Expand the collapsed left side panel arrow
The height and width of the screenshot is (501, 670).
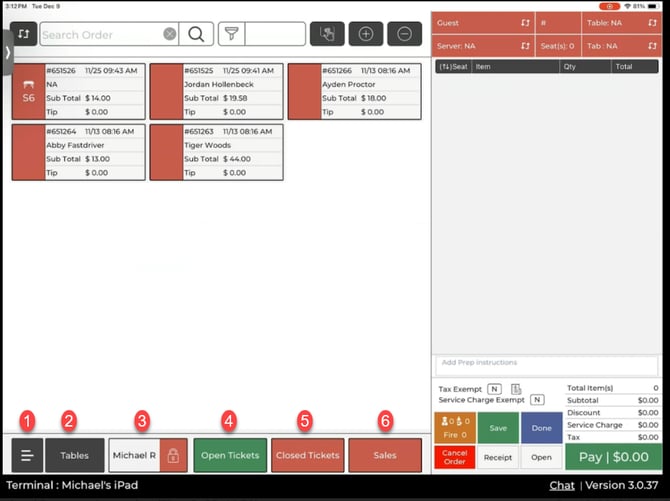(7, 50)
